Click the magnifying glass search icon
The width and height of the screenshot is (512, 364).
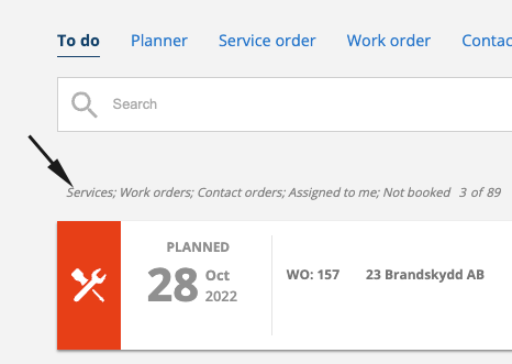click(84, 105)
